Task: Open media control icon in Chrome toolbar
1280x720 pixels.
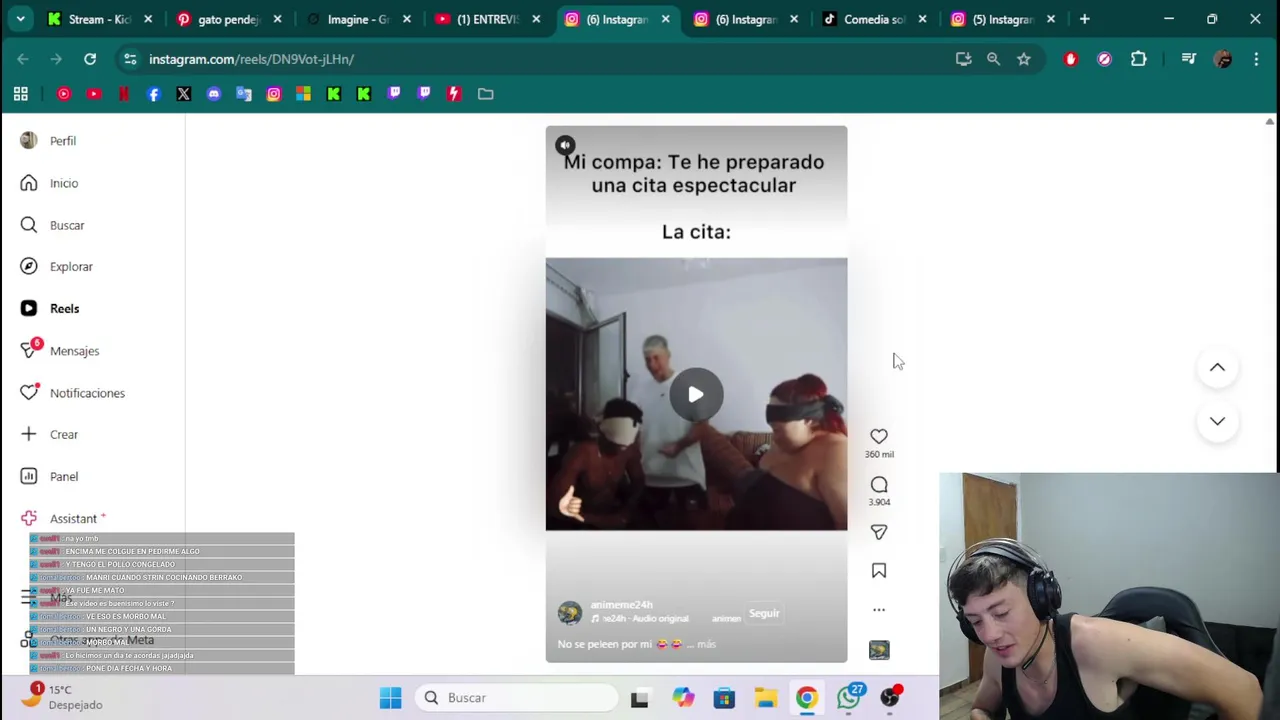Action: click(x=1188, y=59)
